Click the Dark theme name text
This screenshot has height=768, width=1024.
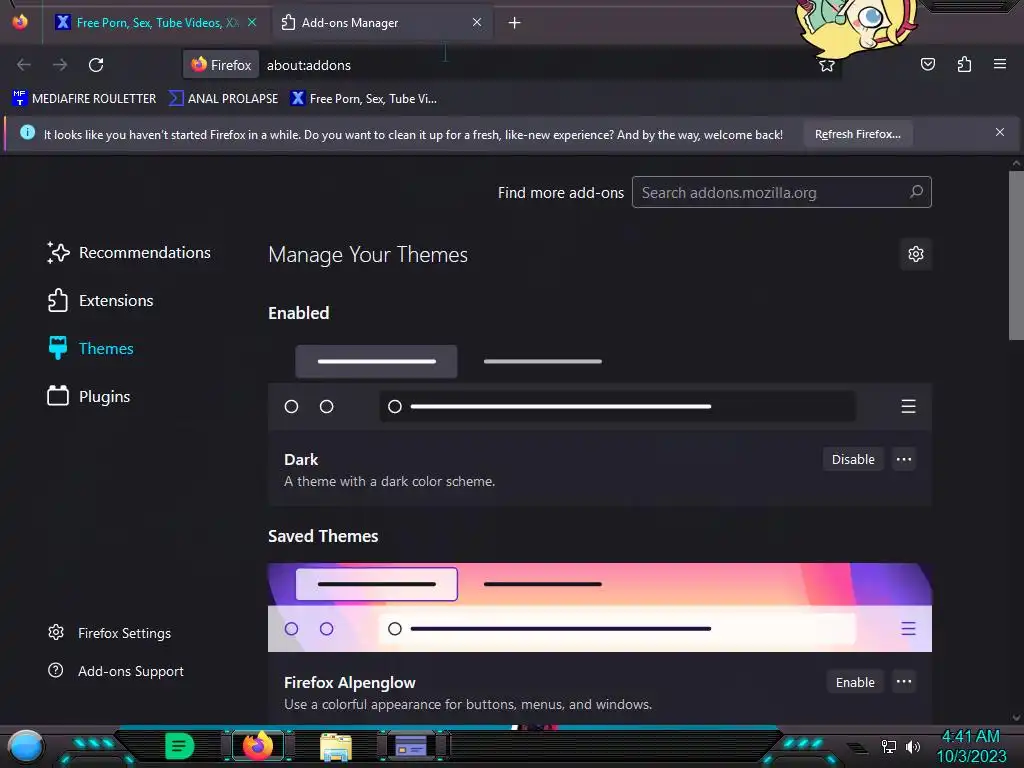click(x=301, y=460)
